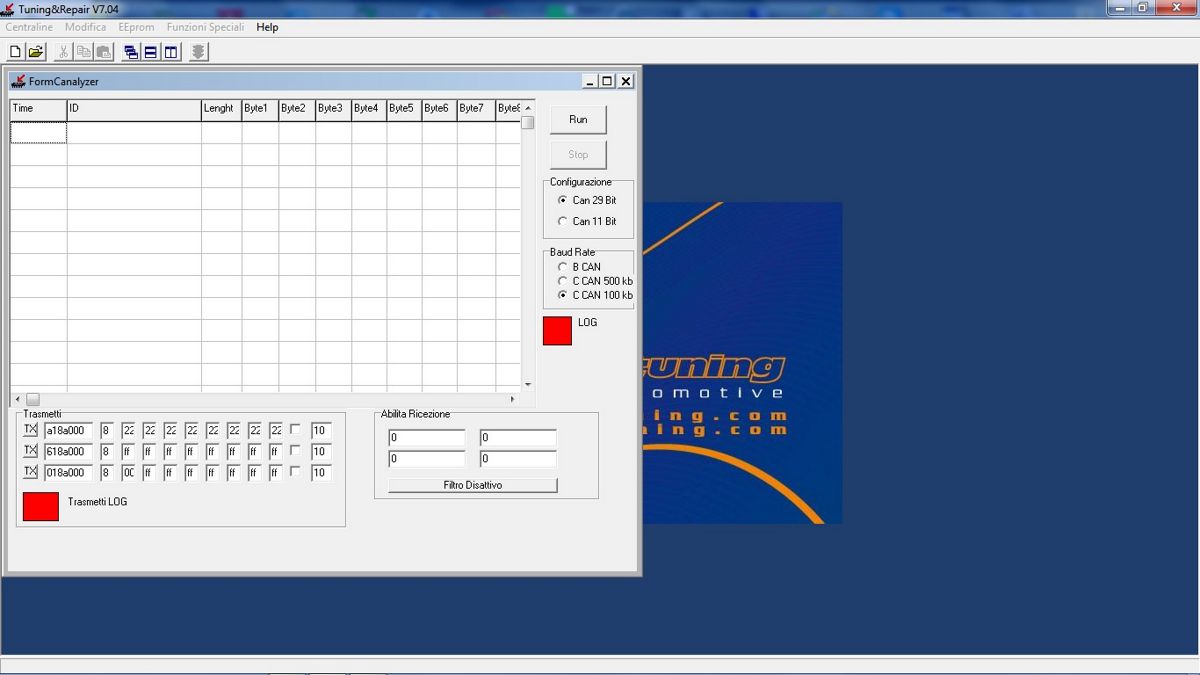Screen dimensions: 1200x675
Task: Click the grid's horizontal scrollbar right arrow
Action: point(513,399)
